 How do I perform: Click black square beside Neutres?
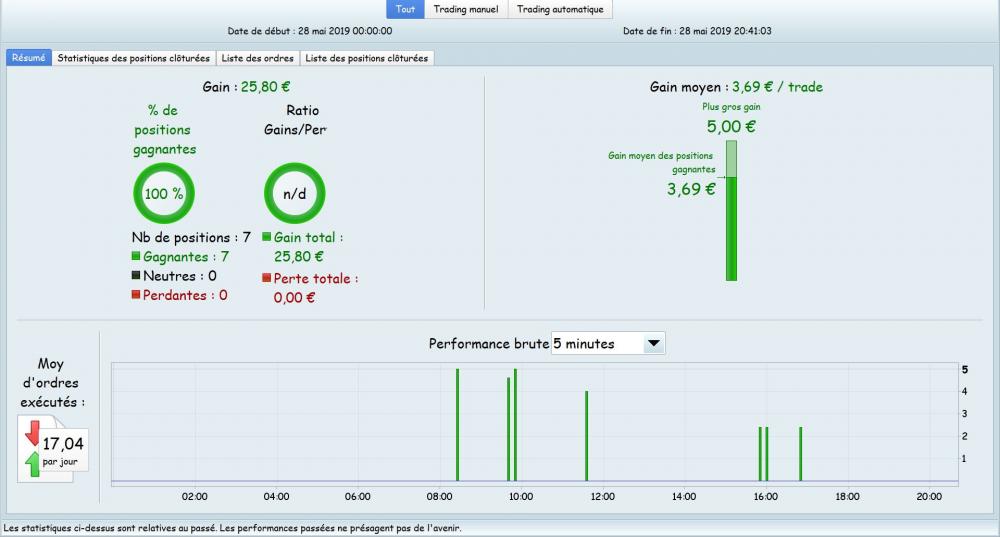pos(136,275)
